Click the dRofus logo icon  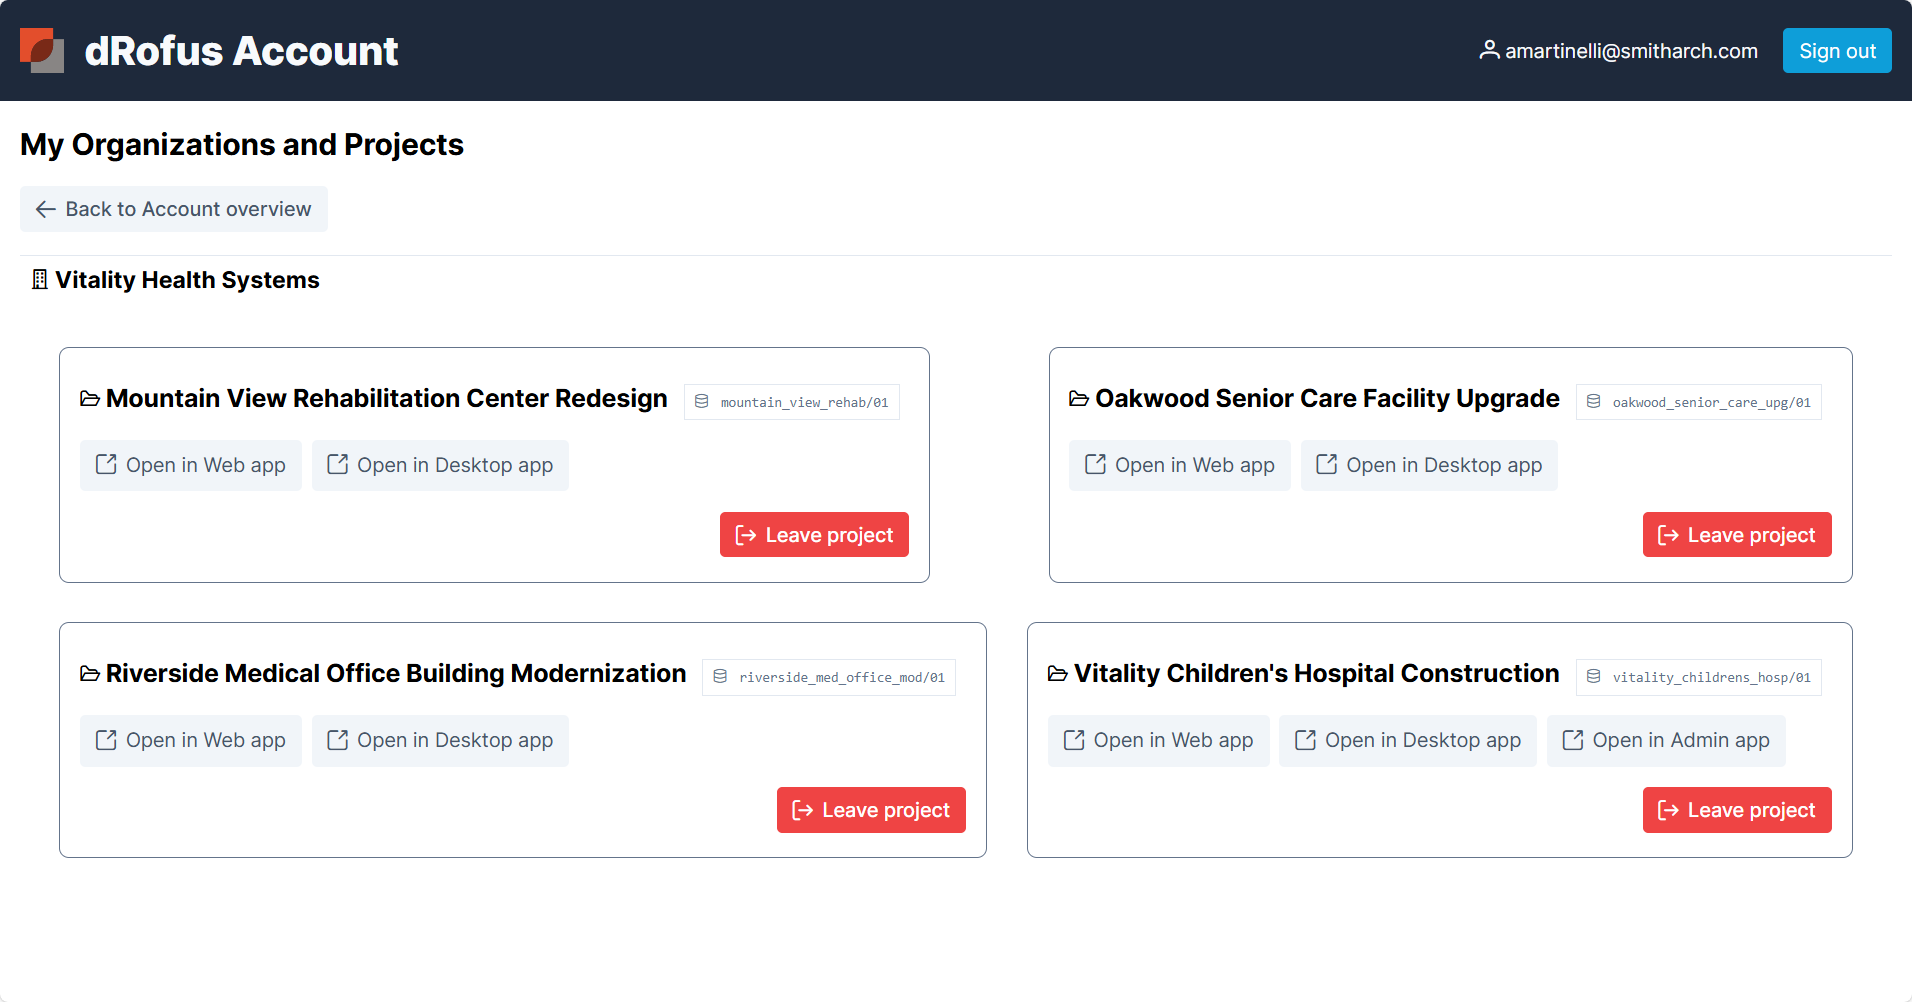42,50
